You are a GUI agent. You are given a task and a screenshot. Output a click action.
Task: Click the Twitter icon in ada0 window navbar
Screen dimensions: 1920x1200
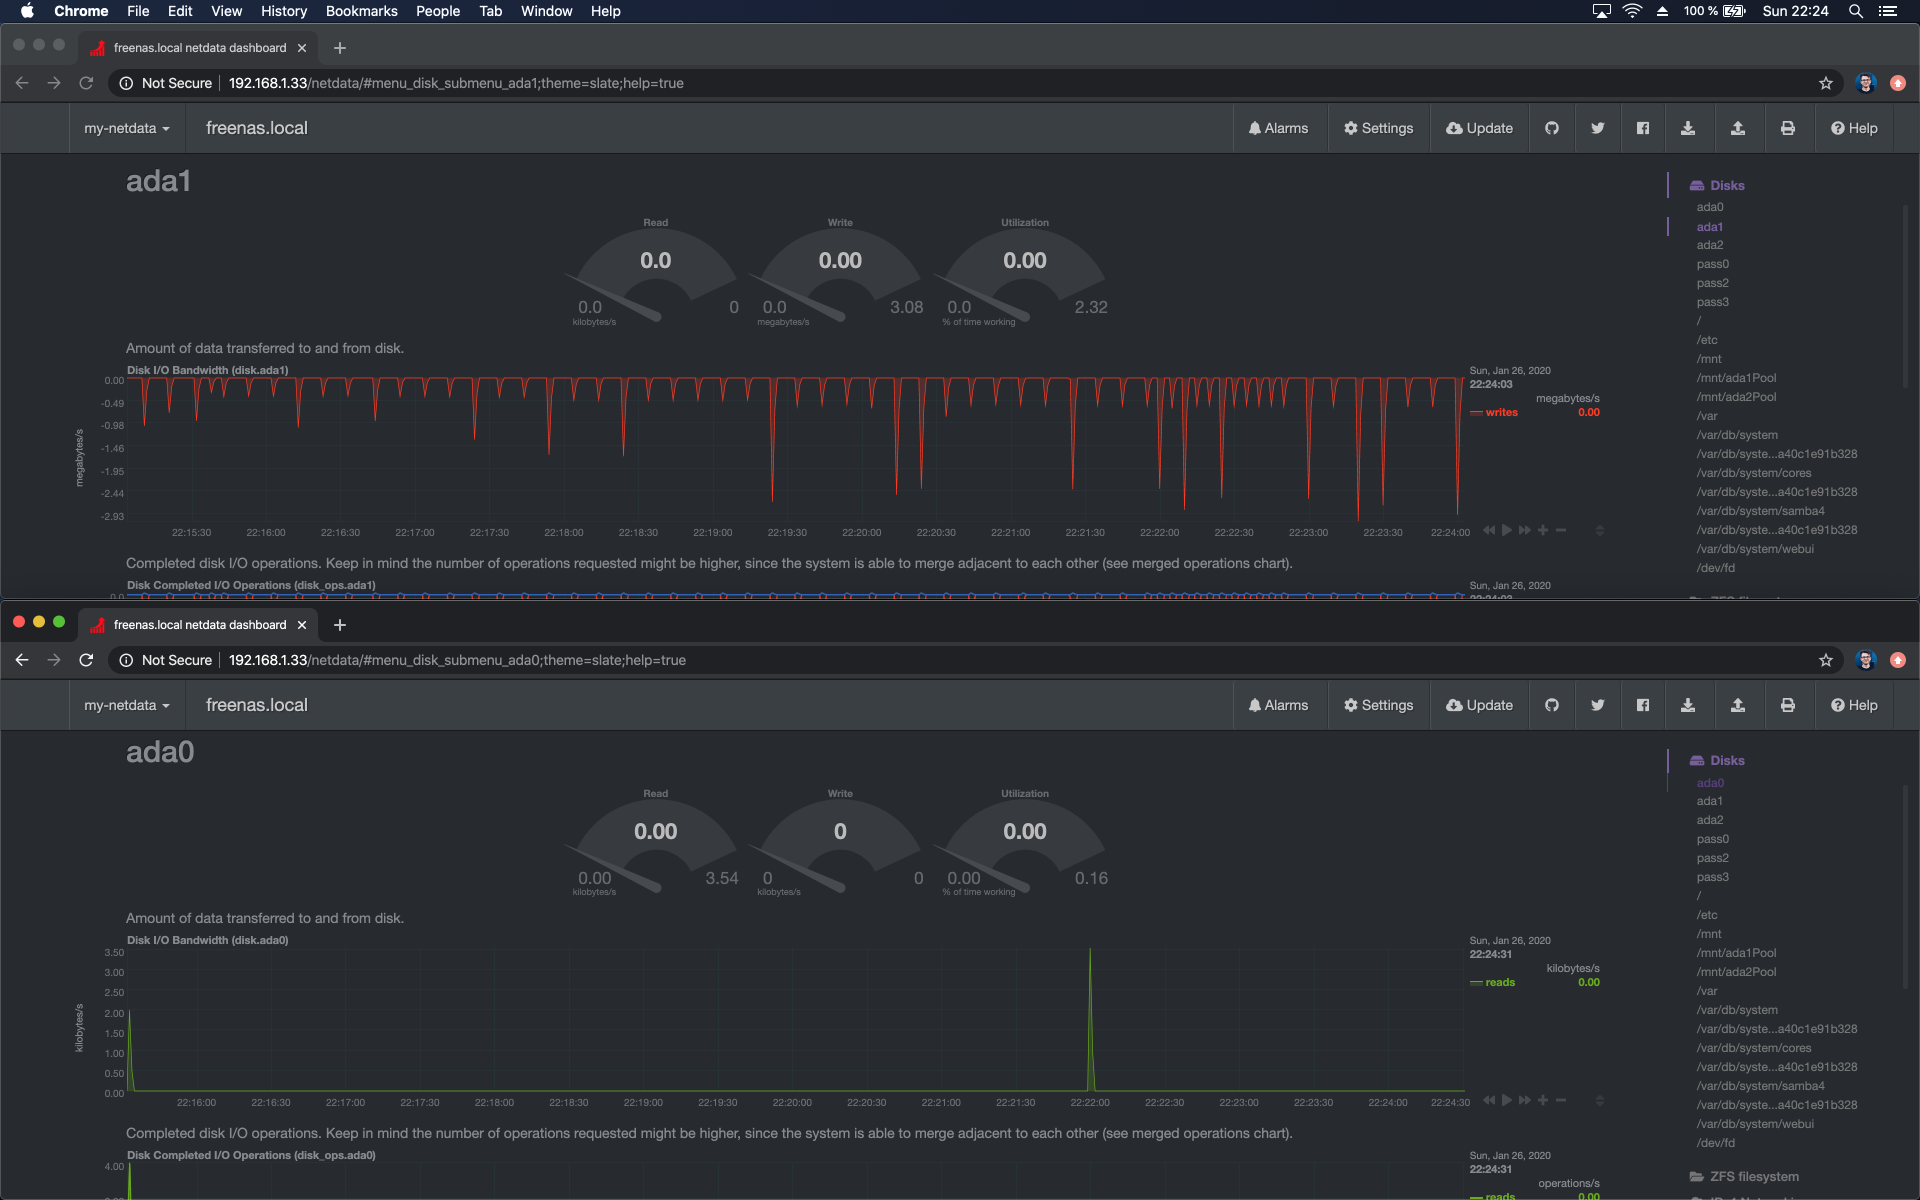click(1597, 705)
